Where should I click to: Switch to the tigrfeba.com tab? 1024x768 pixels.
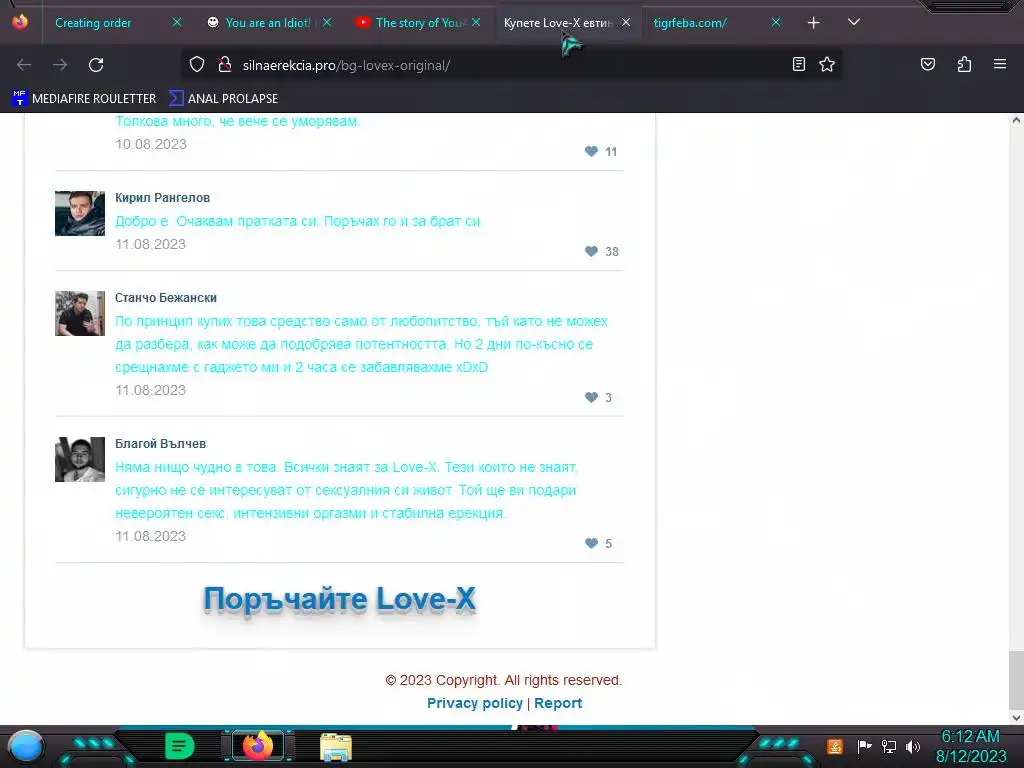tap(690, 23)
